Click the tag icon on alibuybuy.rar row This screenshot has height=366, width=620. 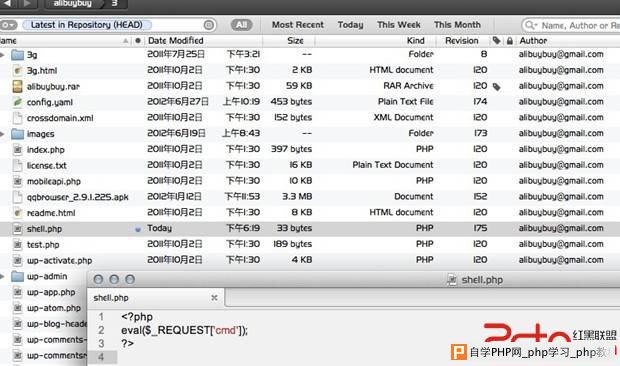tap(497, 87)
